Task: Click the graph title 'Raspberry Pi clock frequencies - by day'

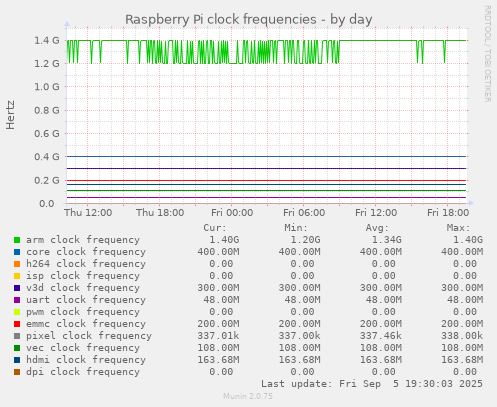Action: click(249, 19)
